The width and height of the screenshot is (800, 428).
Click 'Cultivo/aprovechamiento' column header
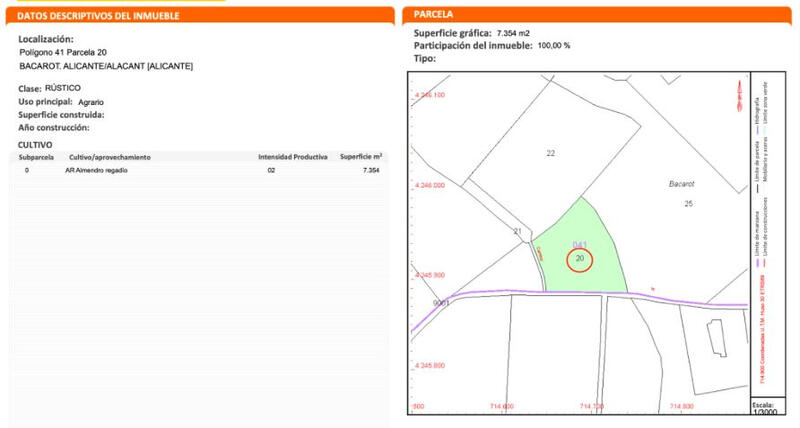109,157
